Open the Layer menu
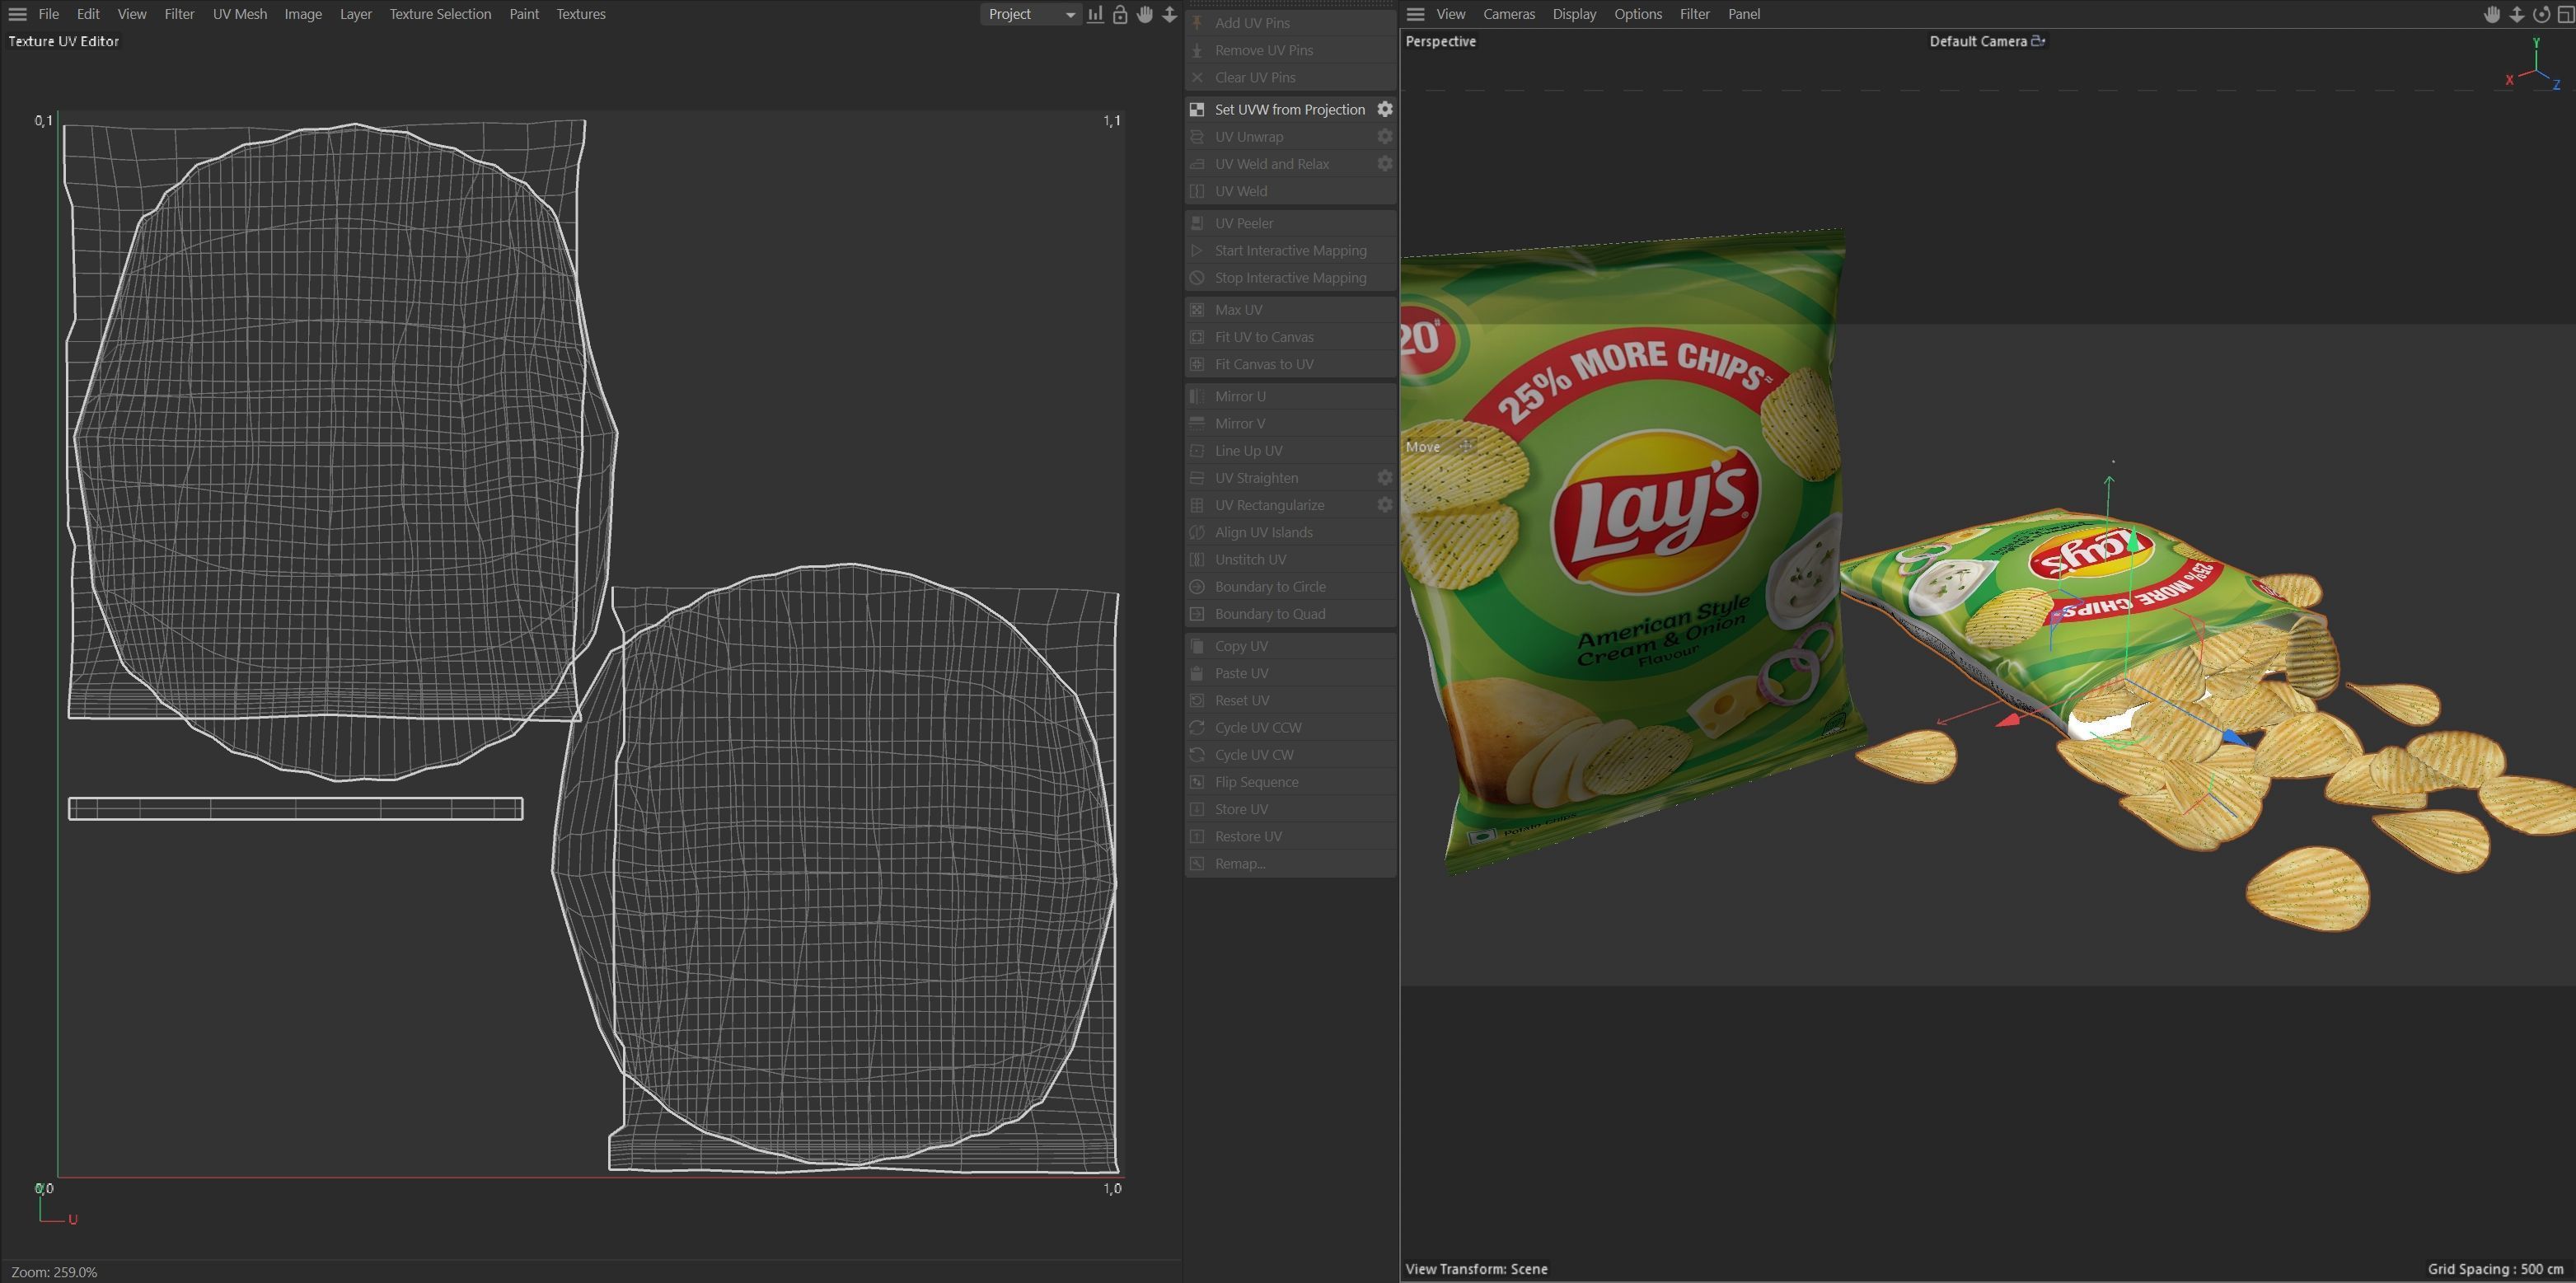This screenshot has width=2576, height=1283. (355, 14)
